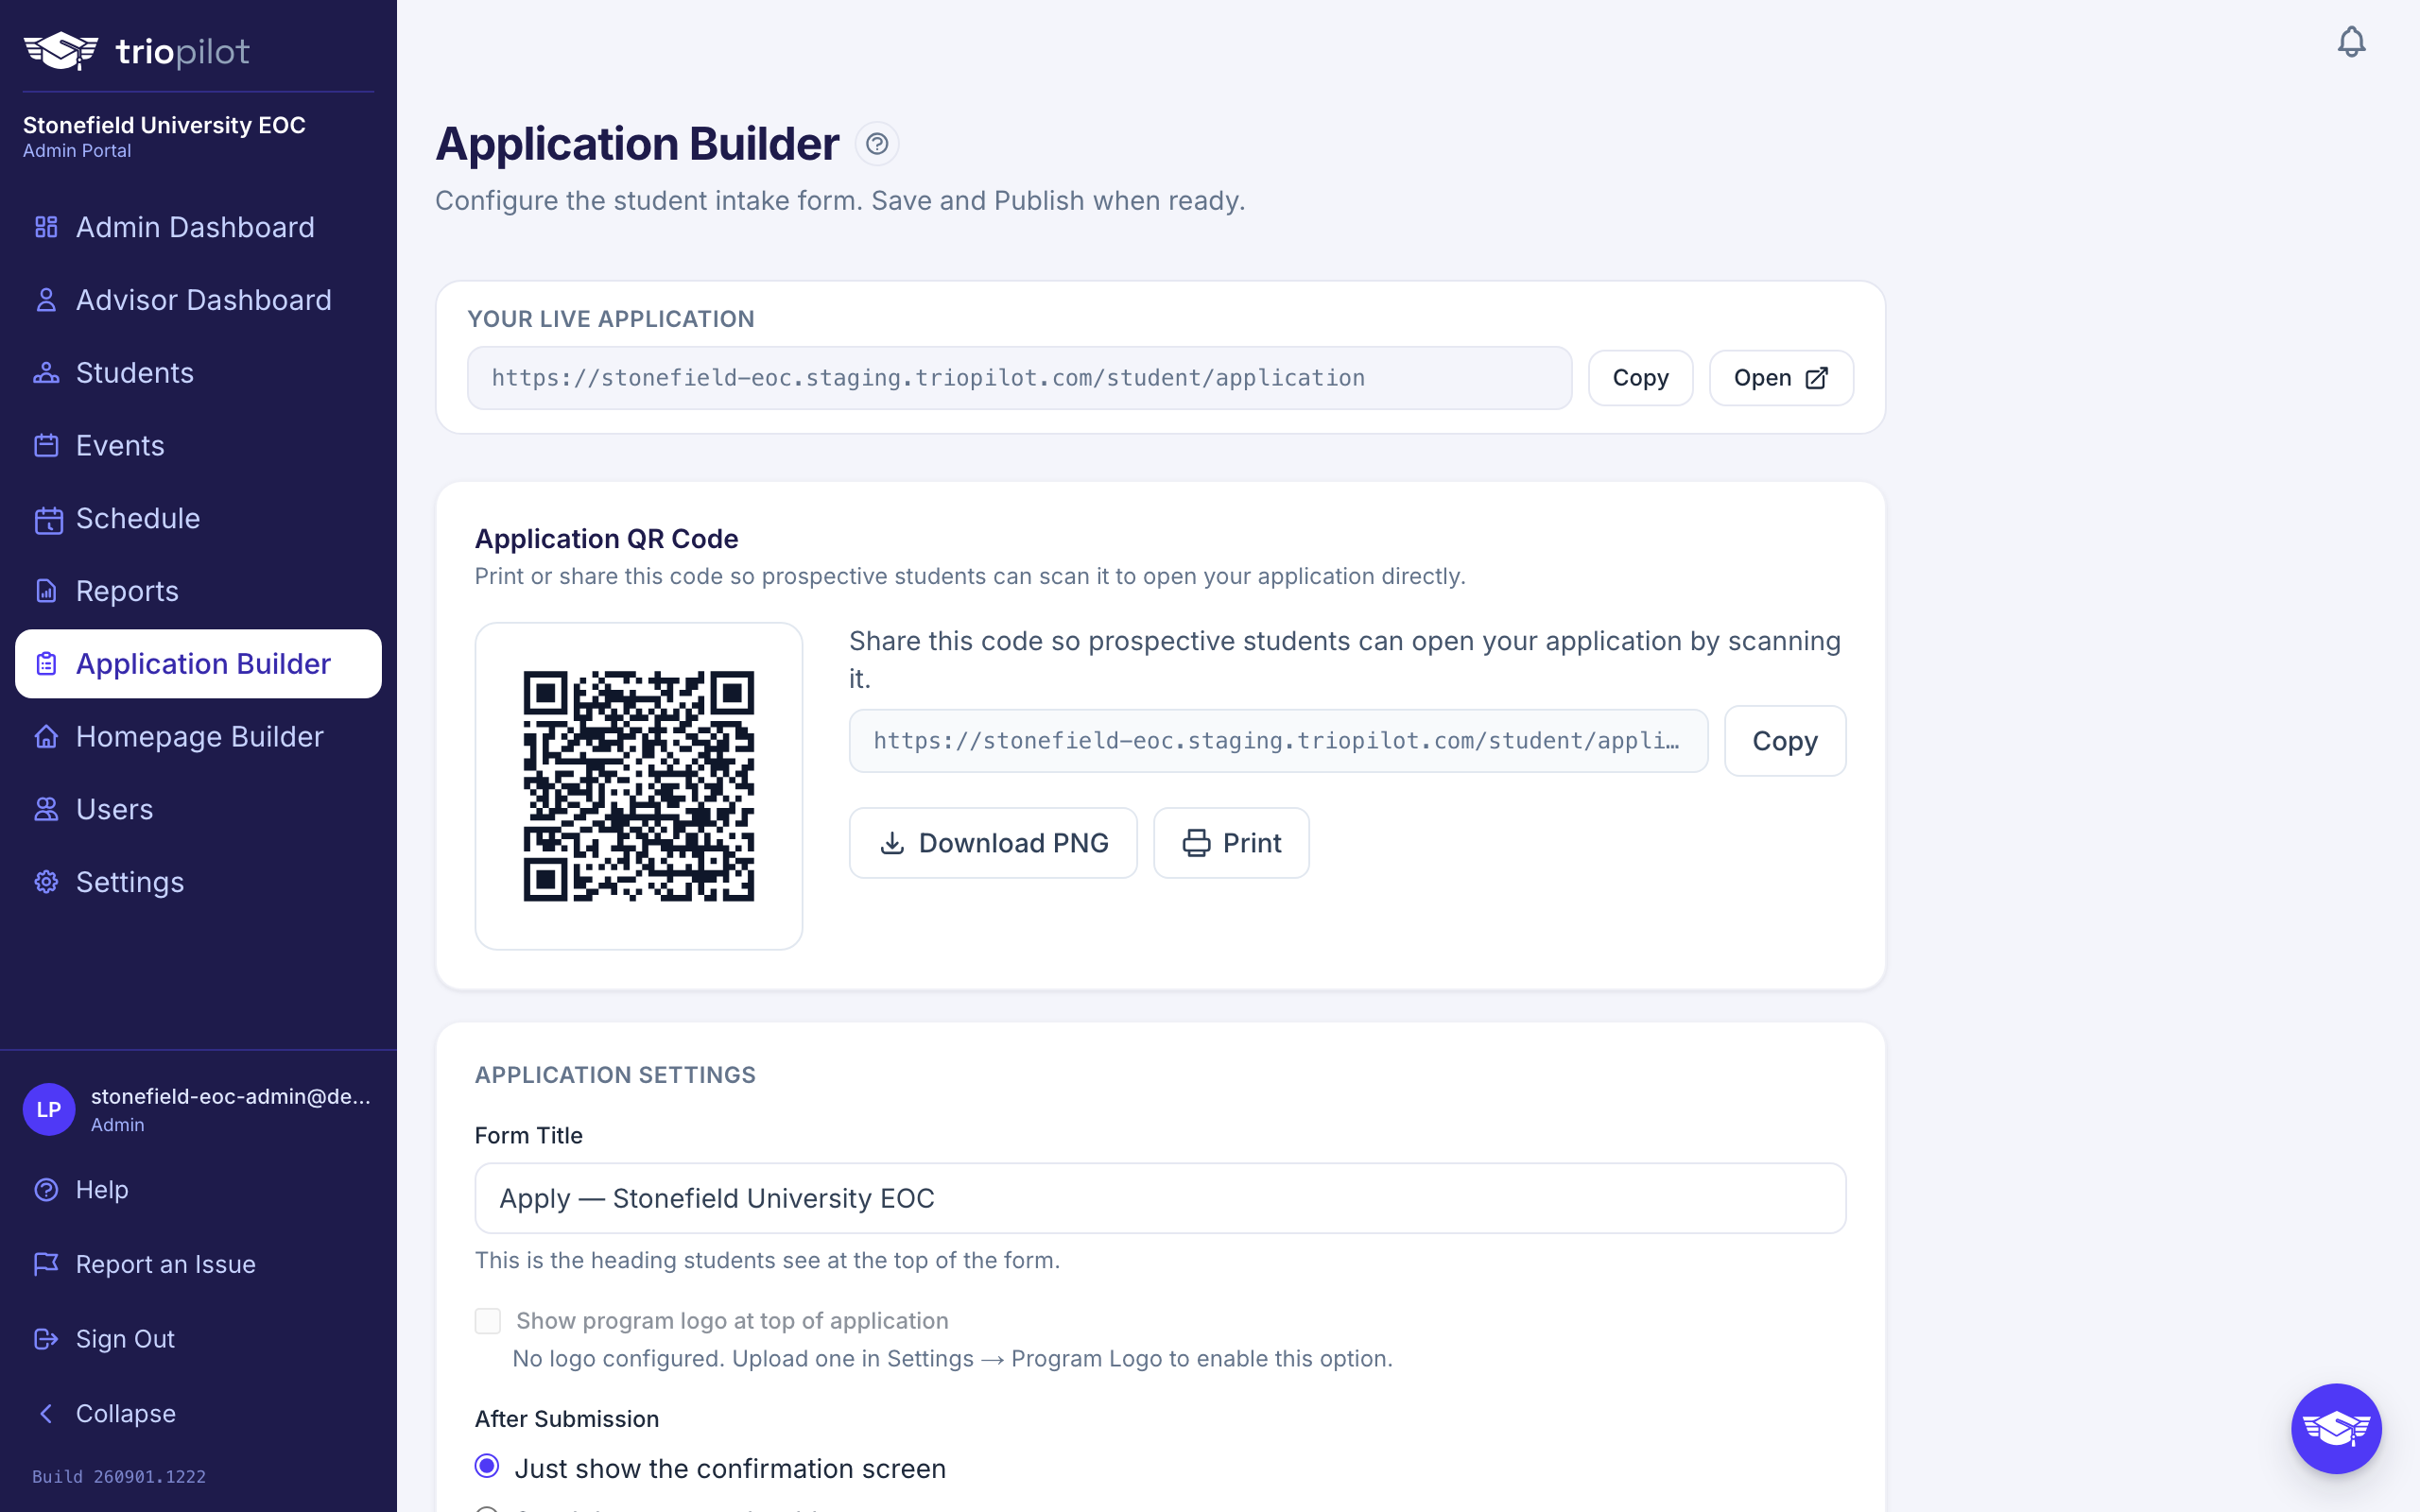Click the After Submission label
The image size is (2420, 1512).
tap(567, 1419)
